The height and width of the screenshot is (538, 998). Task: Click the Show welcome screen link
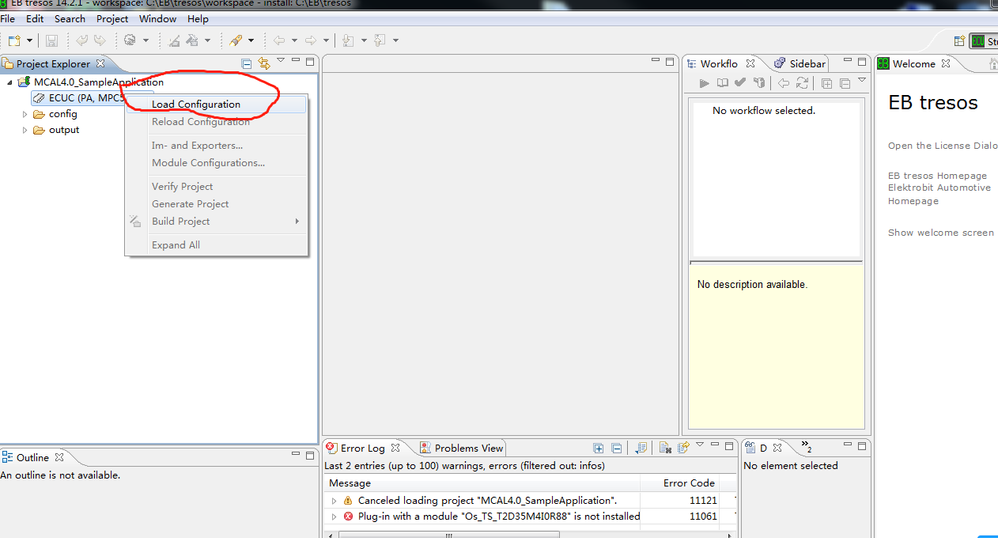click(x=941, y=233)
